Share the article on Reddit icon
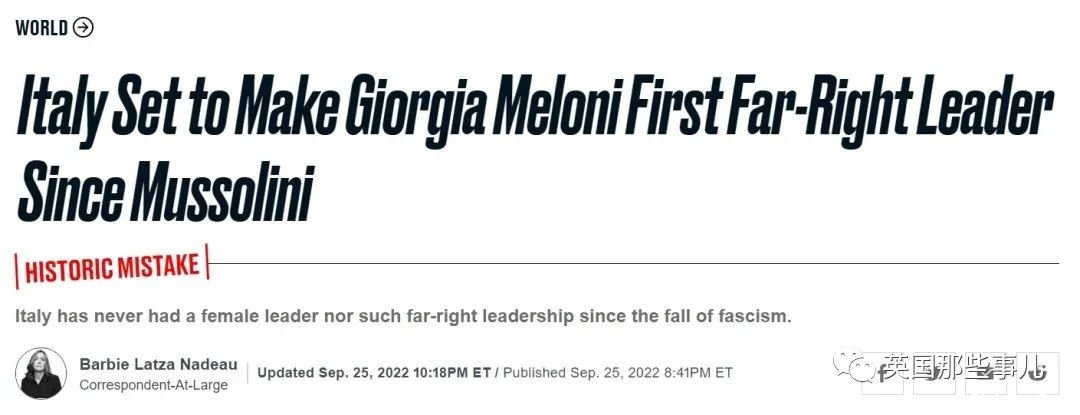 click(1037, 373)
